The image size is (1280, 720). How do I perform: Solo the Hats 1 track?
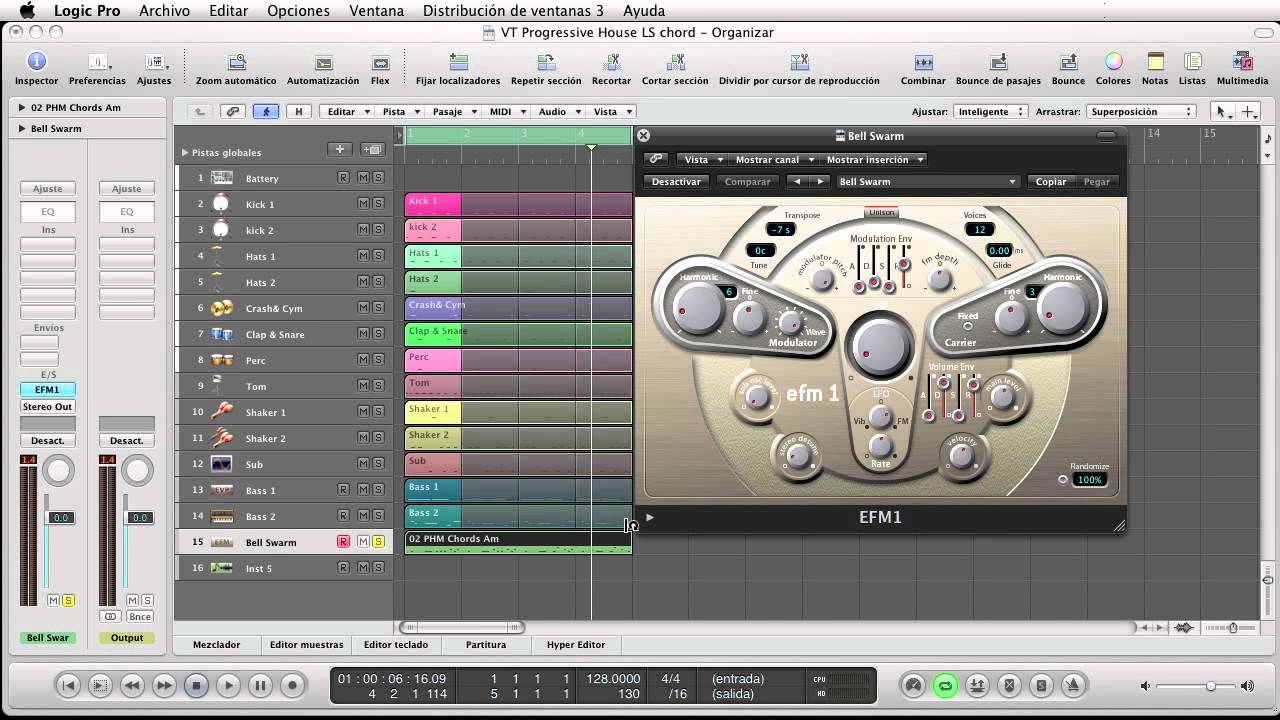point(378,256)
